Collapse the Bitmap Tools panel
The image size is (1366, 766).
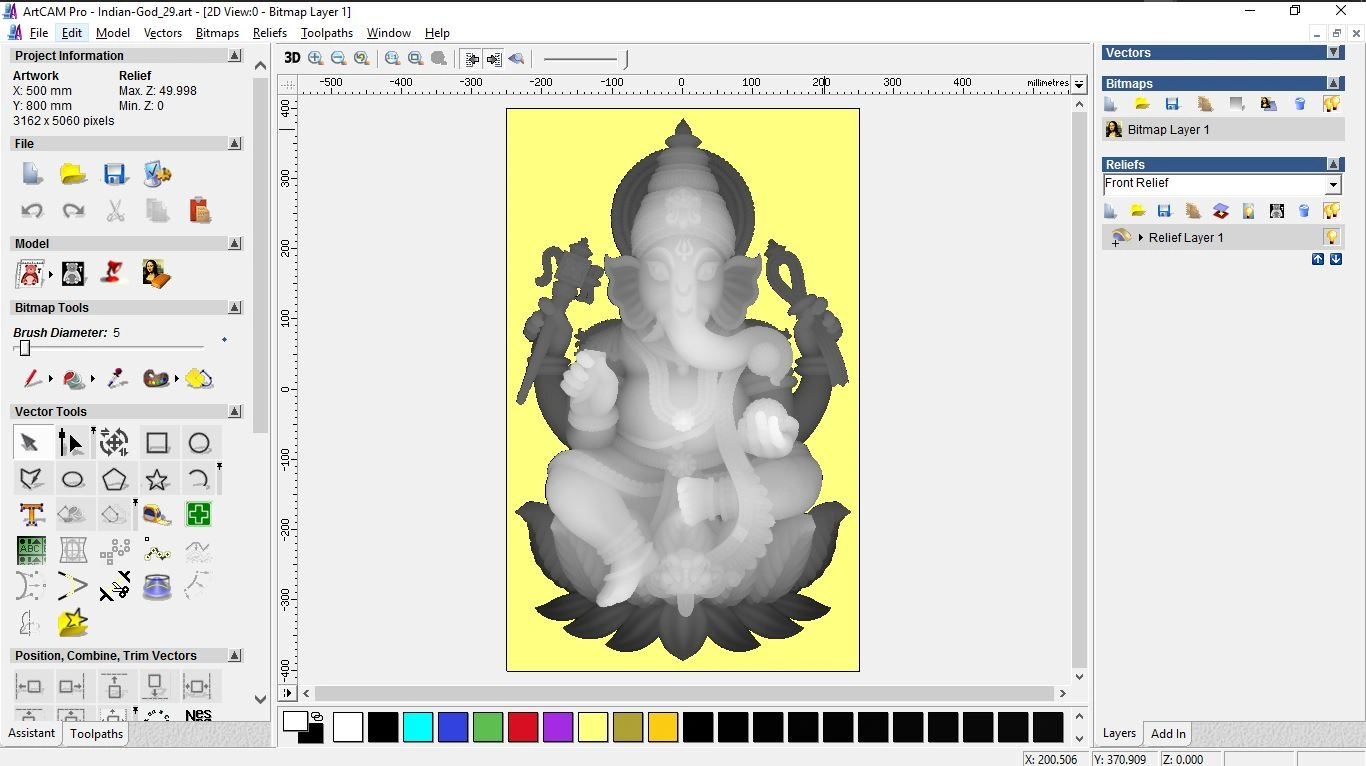tap(234, 307)
